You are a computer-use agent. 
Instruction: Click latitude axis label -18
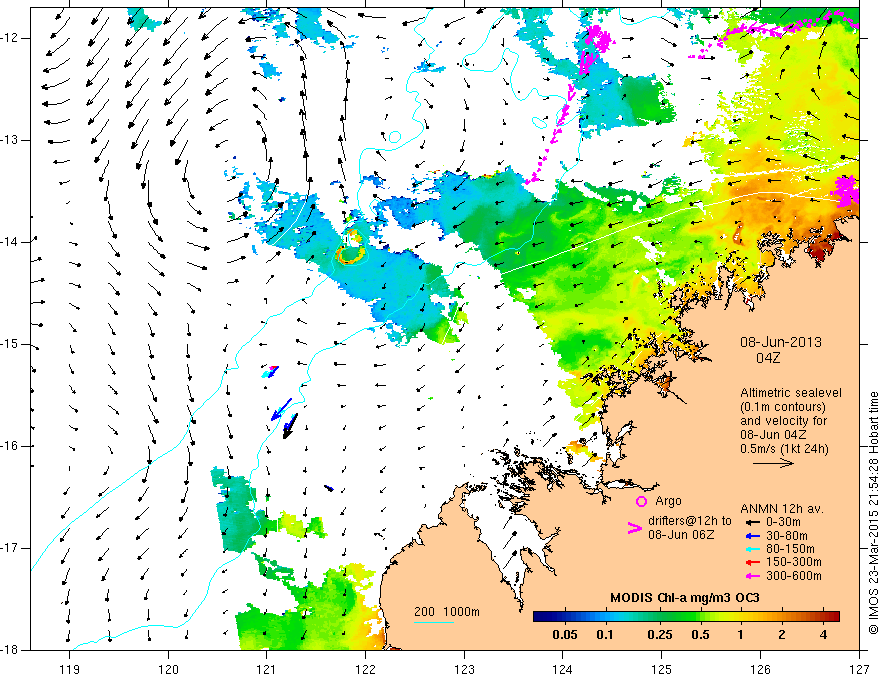pos(10,650)
